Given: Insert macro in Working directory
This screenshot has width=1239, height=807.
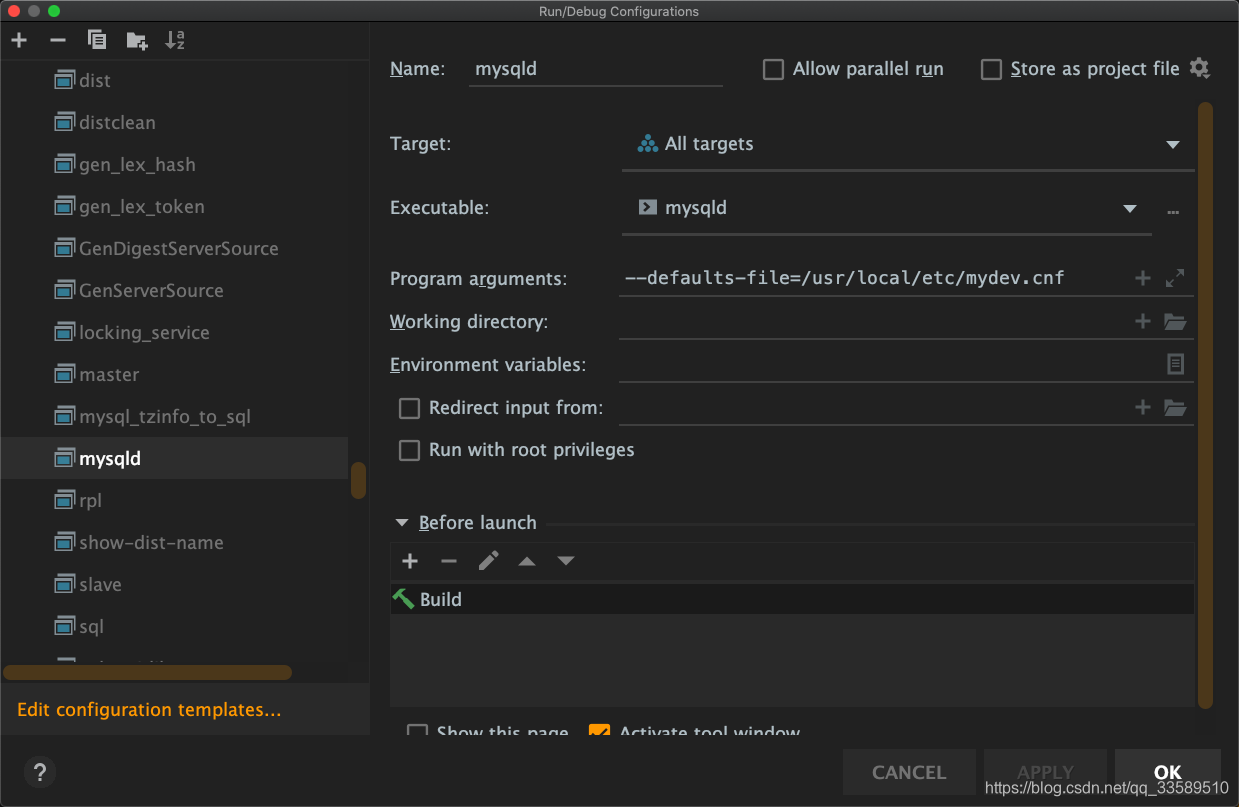Looking at the screenshot, I should 1143,321.
